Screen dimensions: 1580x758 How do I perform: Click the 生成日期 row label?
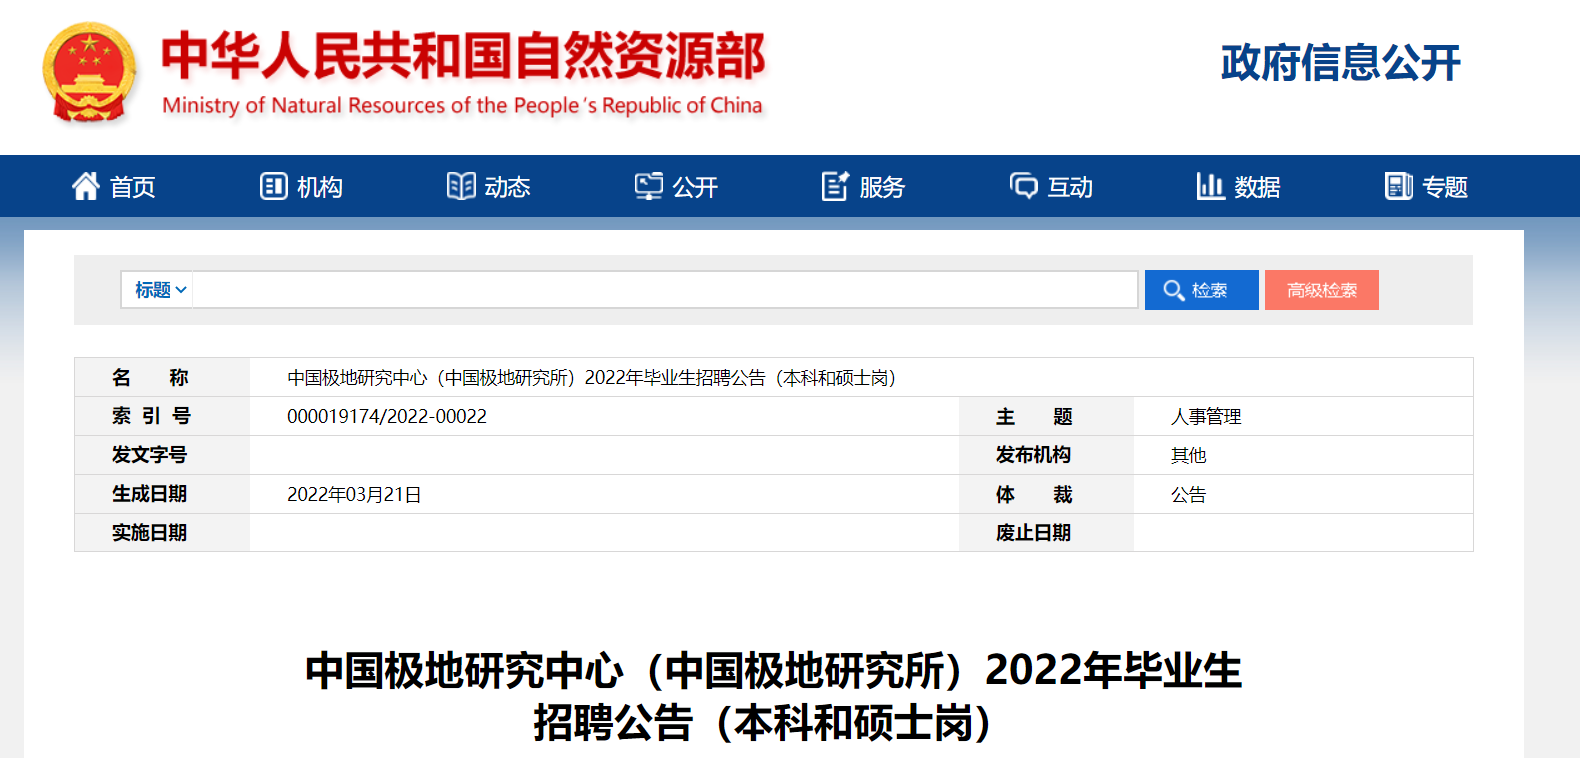[150, 494]
